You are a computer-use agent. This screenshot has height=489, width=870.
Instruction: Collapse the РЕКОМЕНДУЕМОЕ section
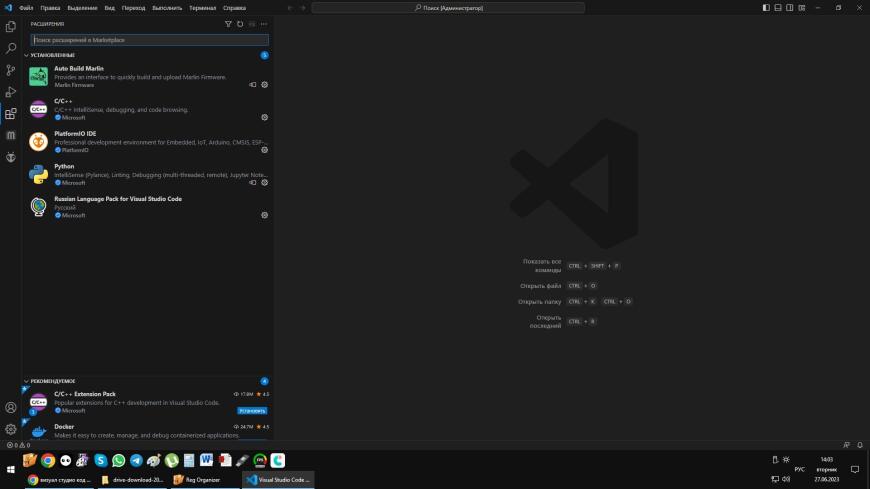pos(52,381)
